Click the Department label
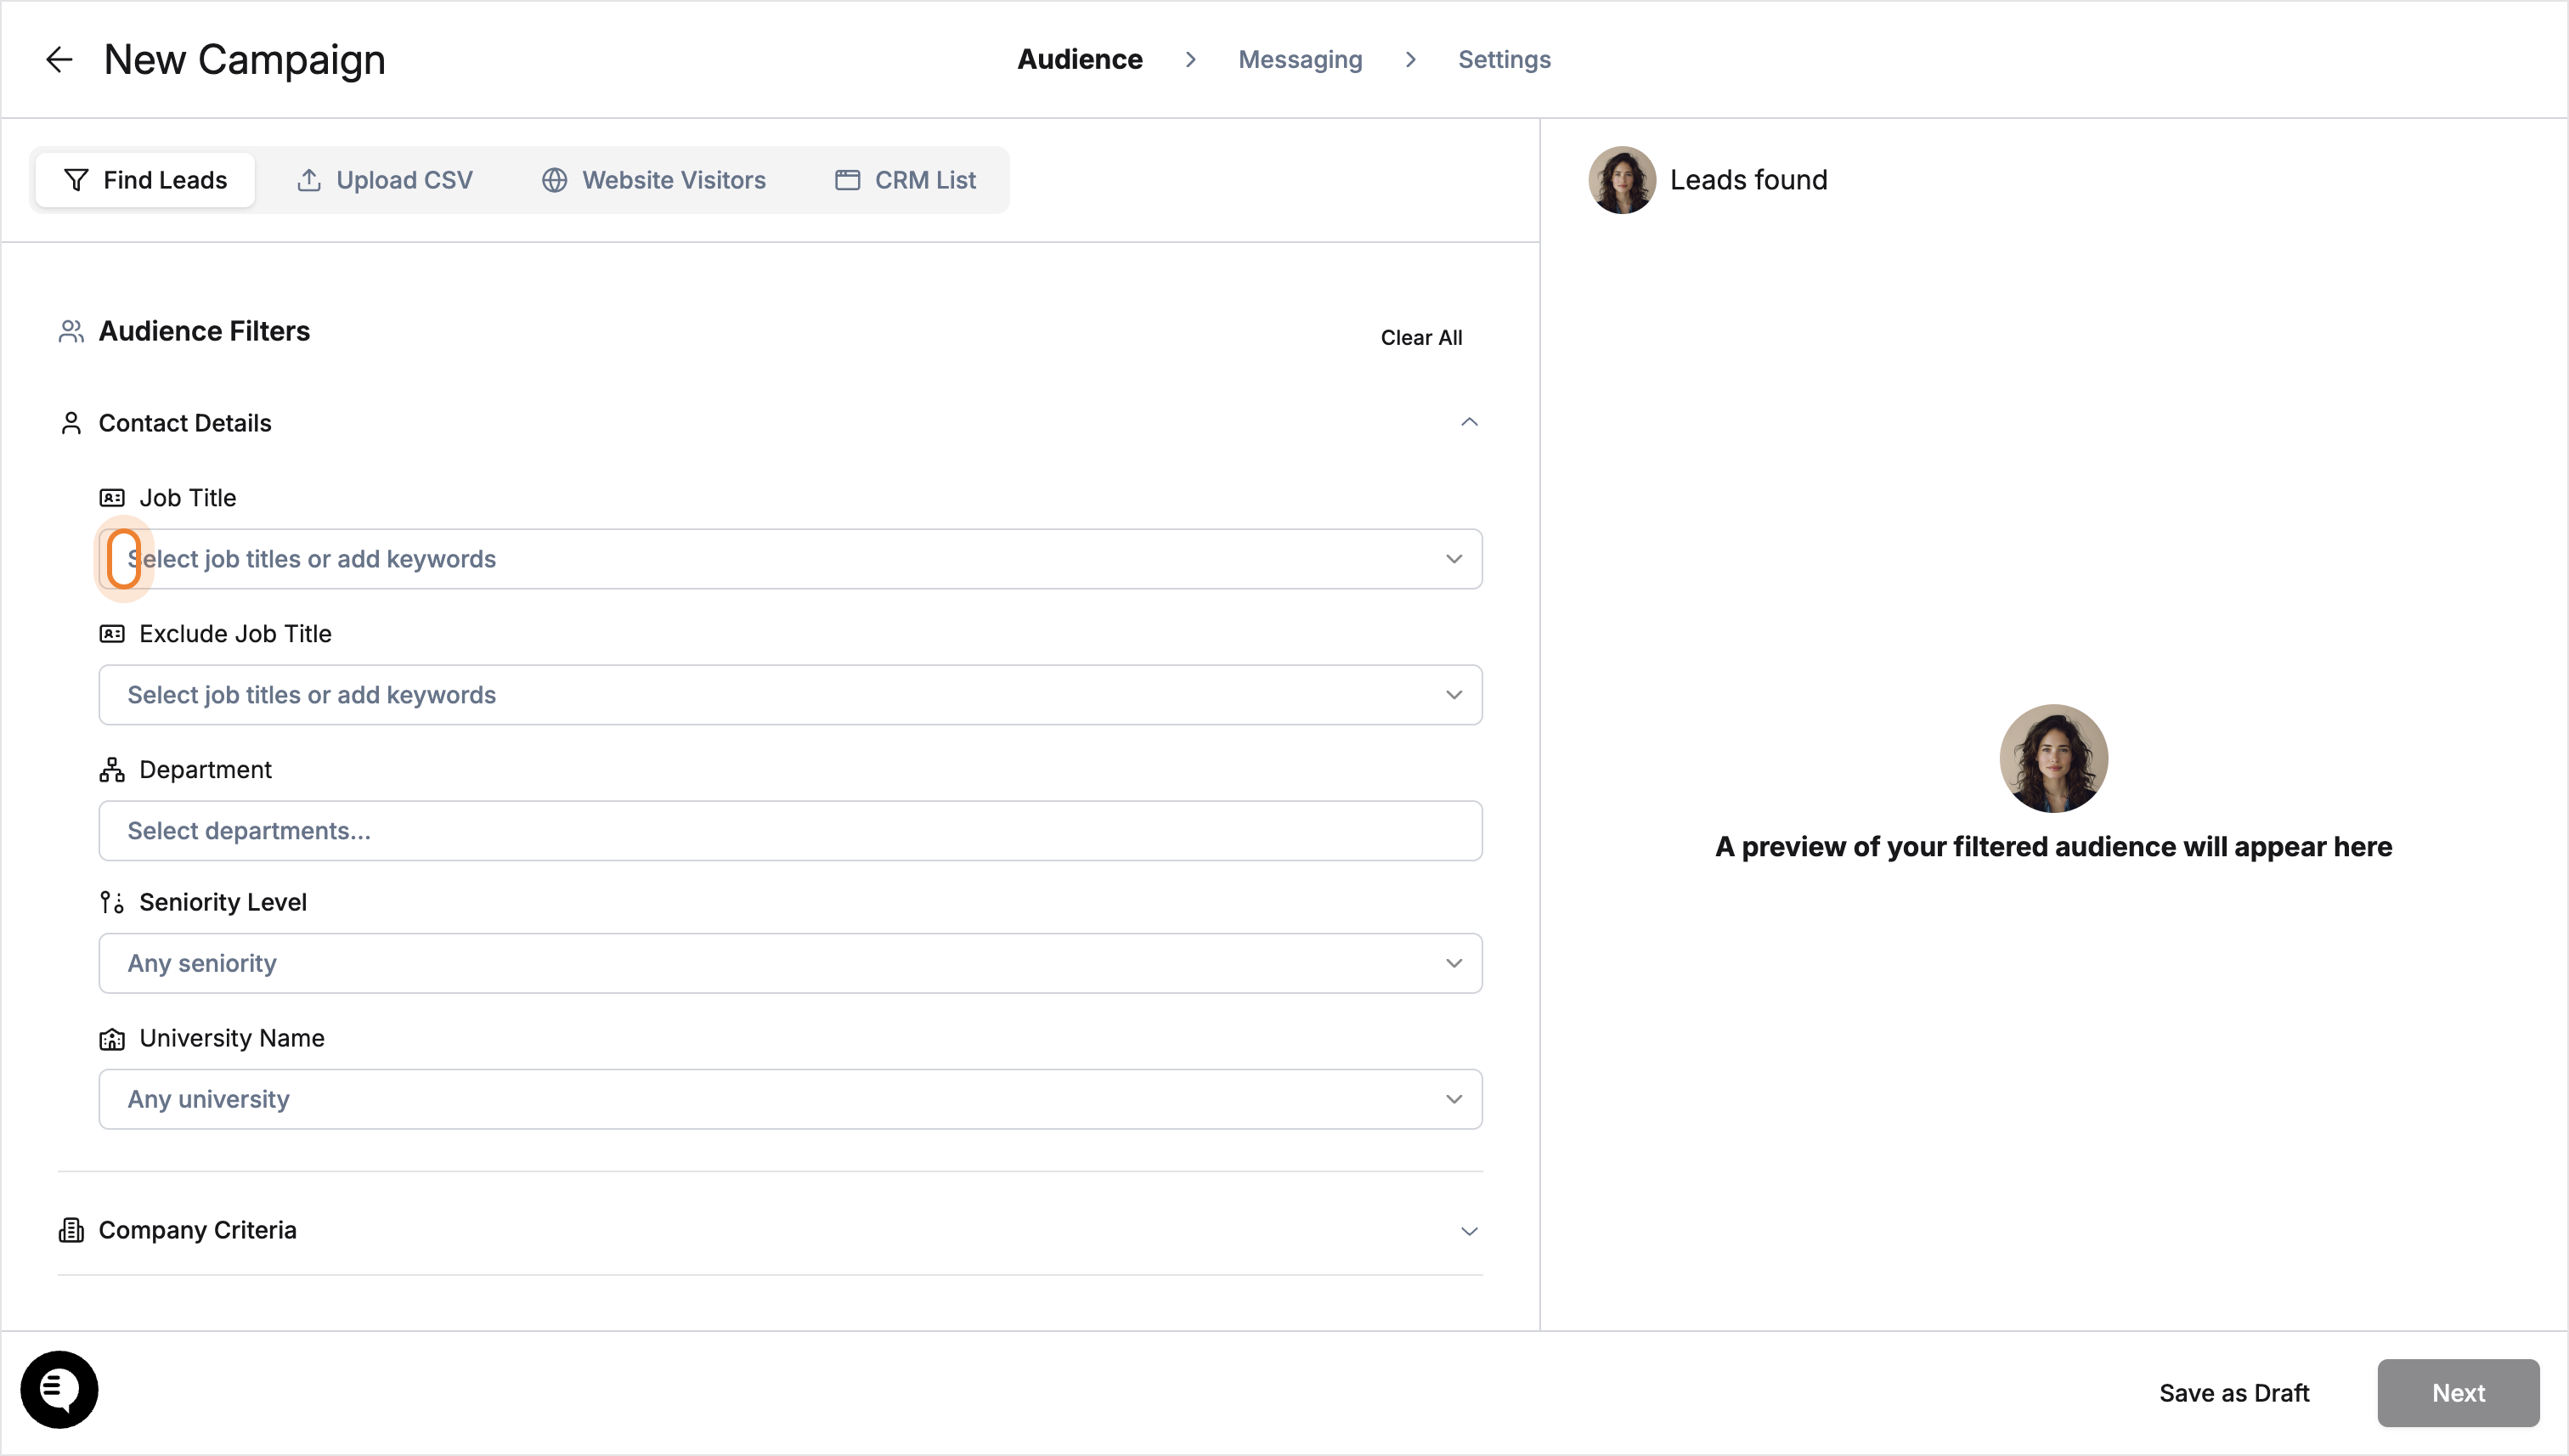This screenshot has height=1456, width=2569. [x=205, y=770]
